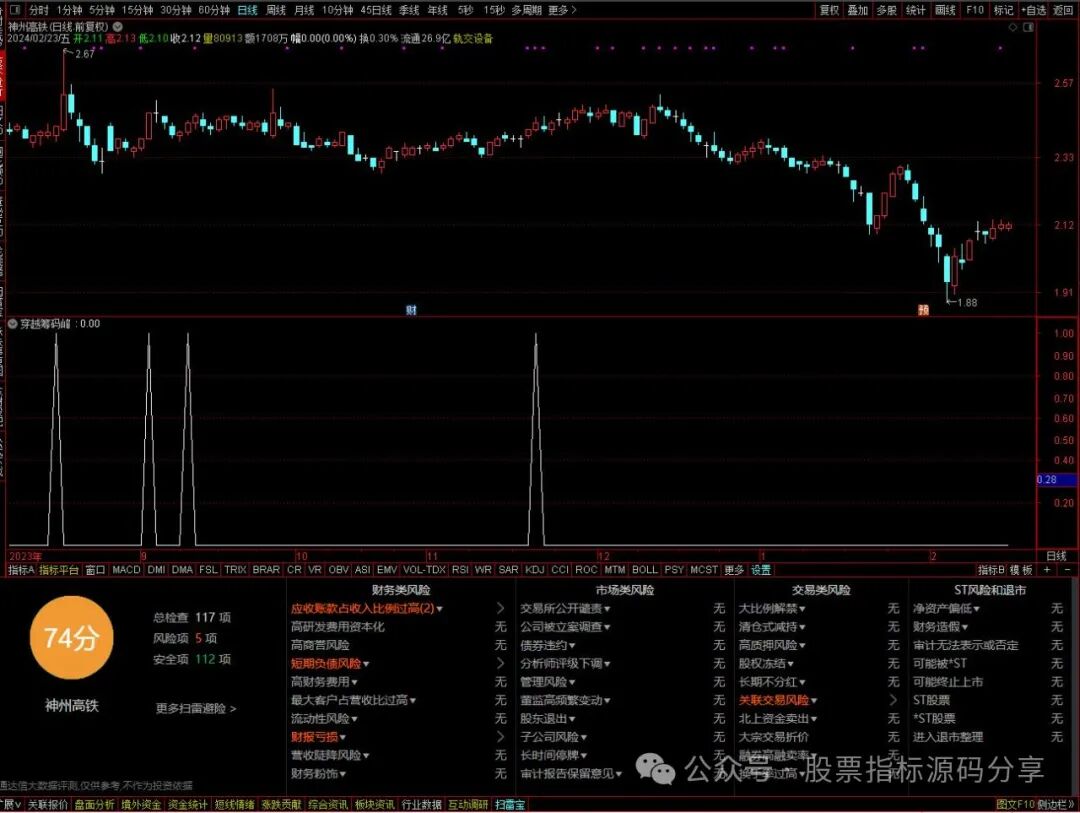This screenshot has width=1080, height=813.
Task: Click the minus zoom-out button near 模板
Action: pos(1068,570)
